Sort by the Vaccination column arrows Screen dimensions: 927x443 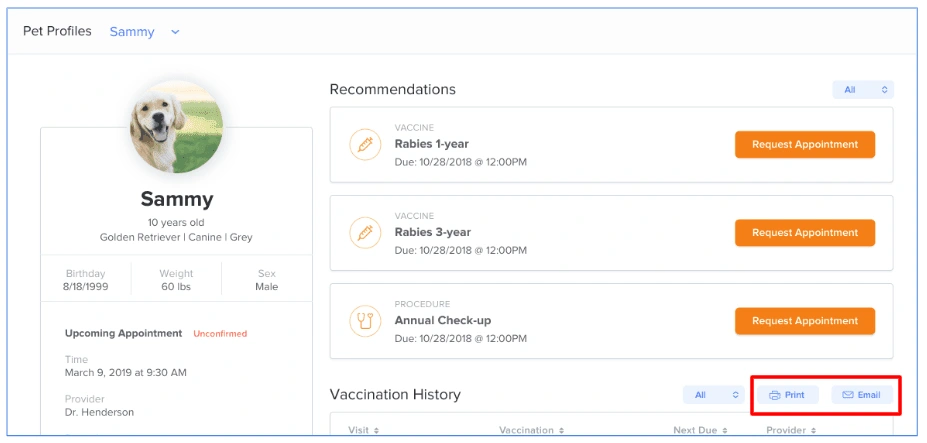click(x=562, y=431)
